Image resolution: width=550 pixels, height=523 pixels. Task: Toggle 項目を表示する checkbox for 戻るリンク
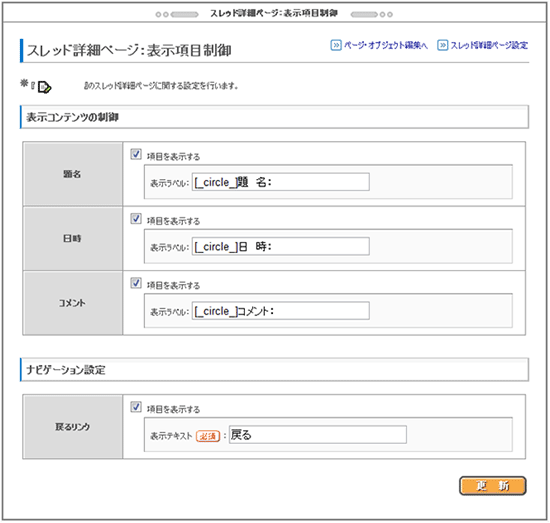tap(136, 407)
